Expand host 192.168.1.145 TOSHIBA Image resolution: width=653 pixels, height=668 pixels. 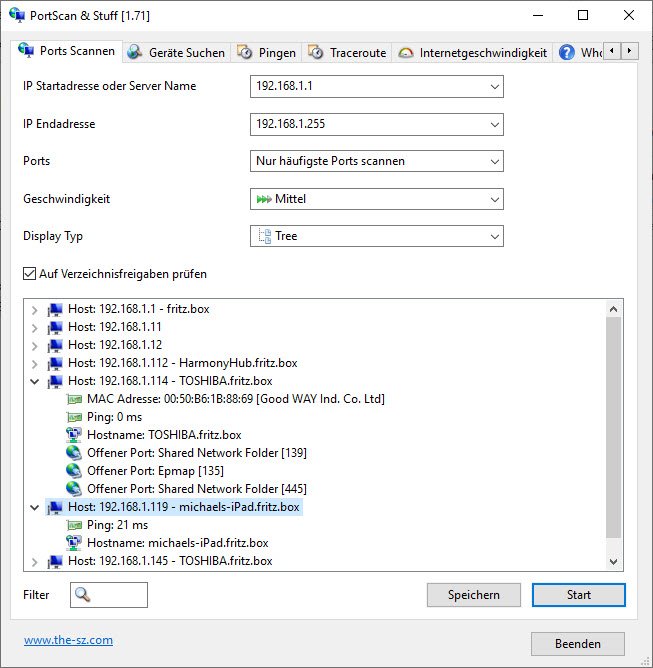click(35, 562)
